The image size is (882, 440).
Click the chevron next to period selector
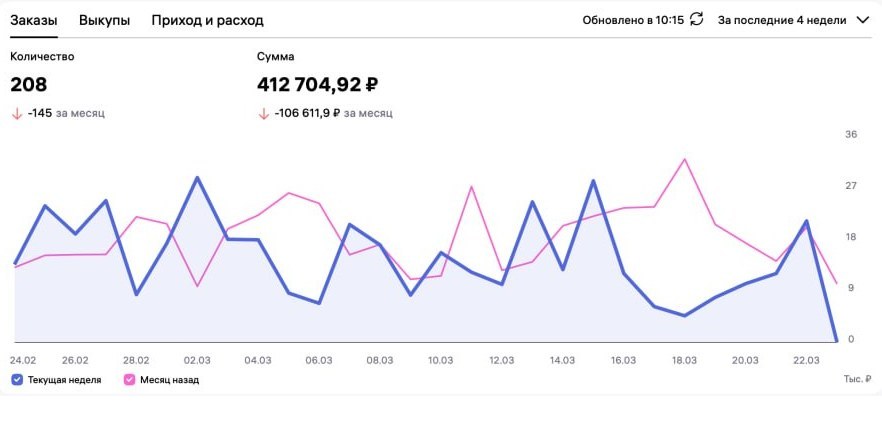862,20
